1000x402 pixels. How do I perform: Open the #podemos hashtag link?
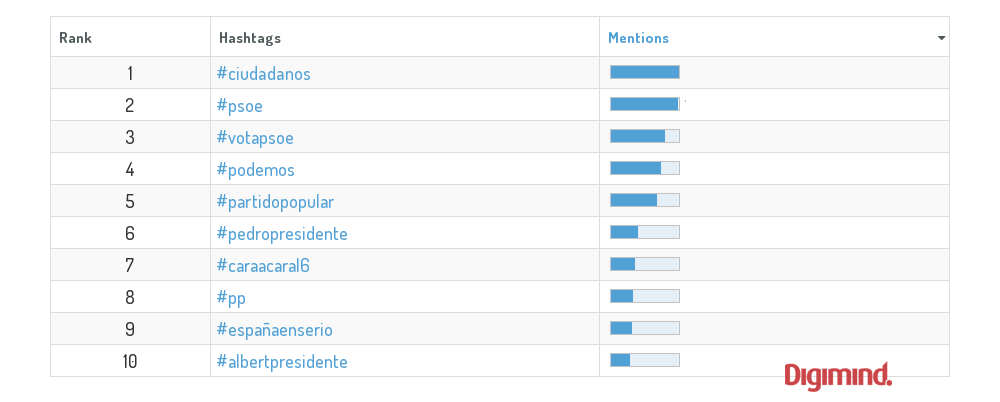pyautogui.click(x=255, y=169)
